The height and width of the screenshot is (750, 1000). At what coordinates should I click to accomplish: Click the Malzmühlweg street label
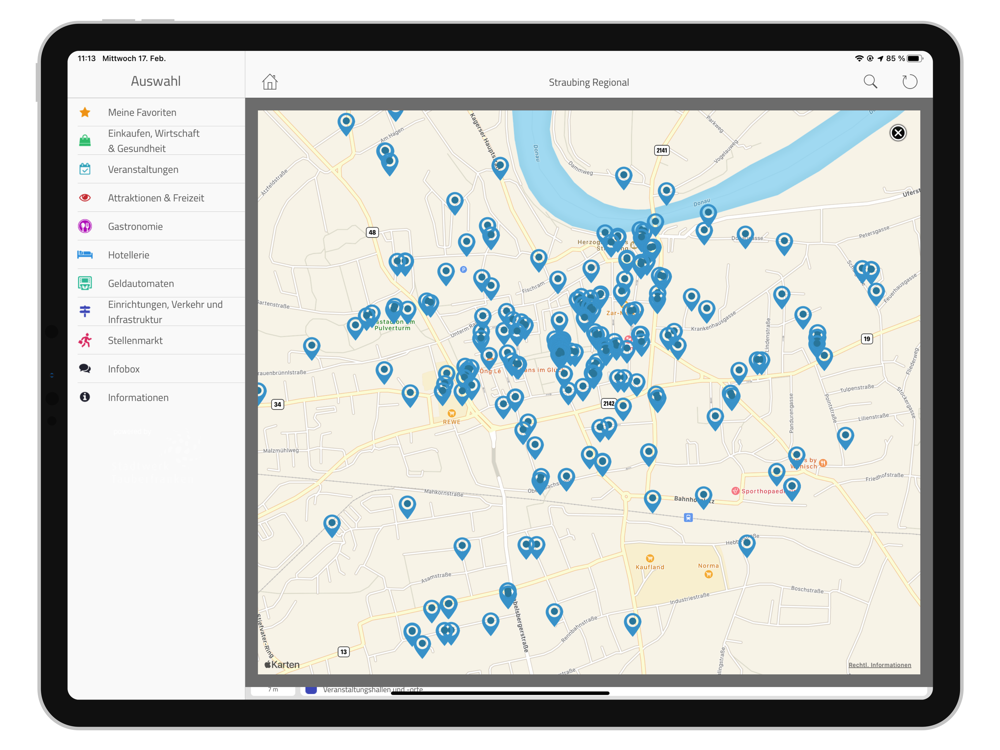[281, 450]
